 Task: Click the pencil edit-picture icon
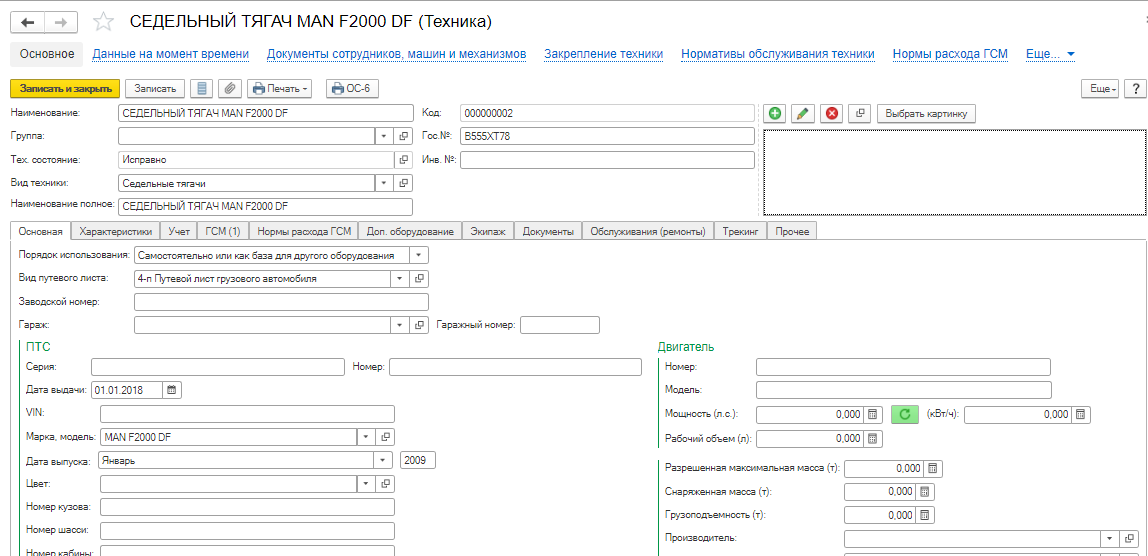click(x=803, y=114)
